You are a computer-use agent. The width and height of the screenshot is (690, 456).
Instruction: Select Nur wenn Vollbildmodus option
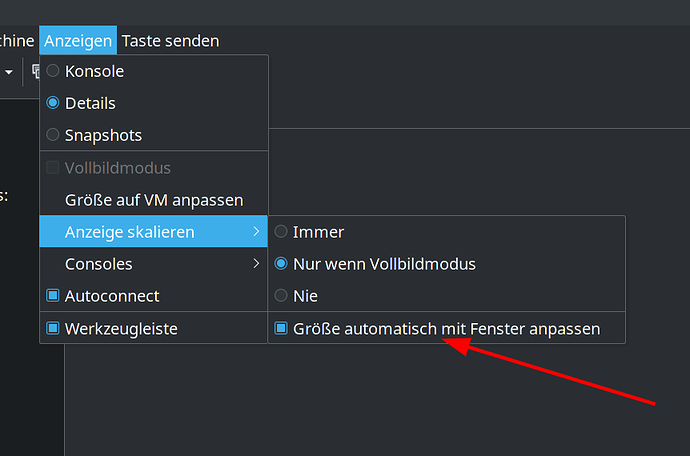[x=384, y=264]
